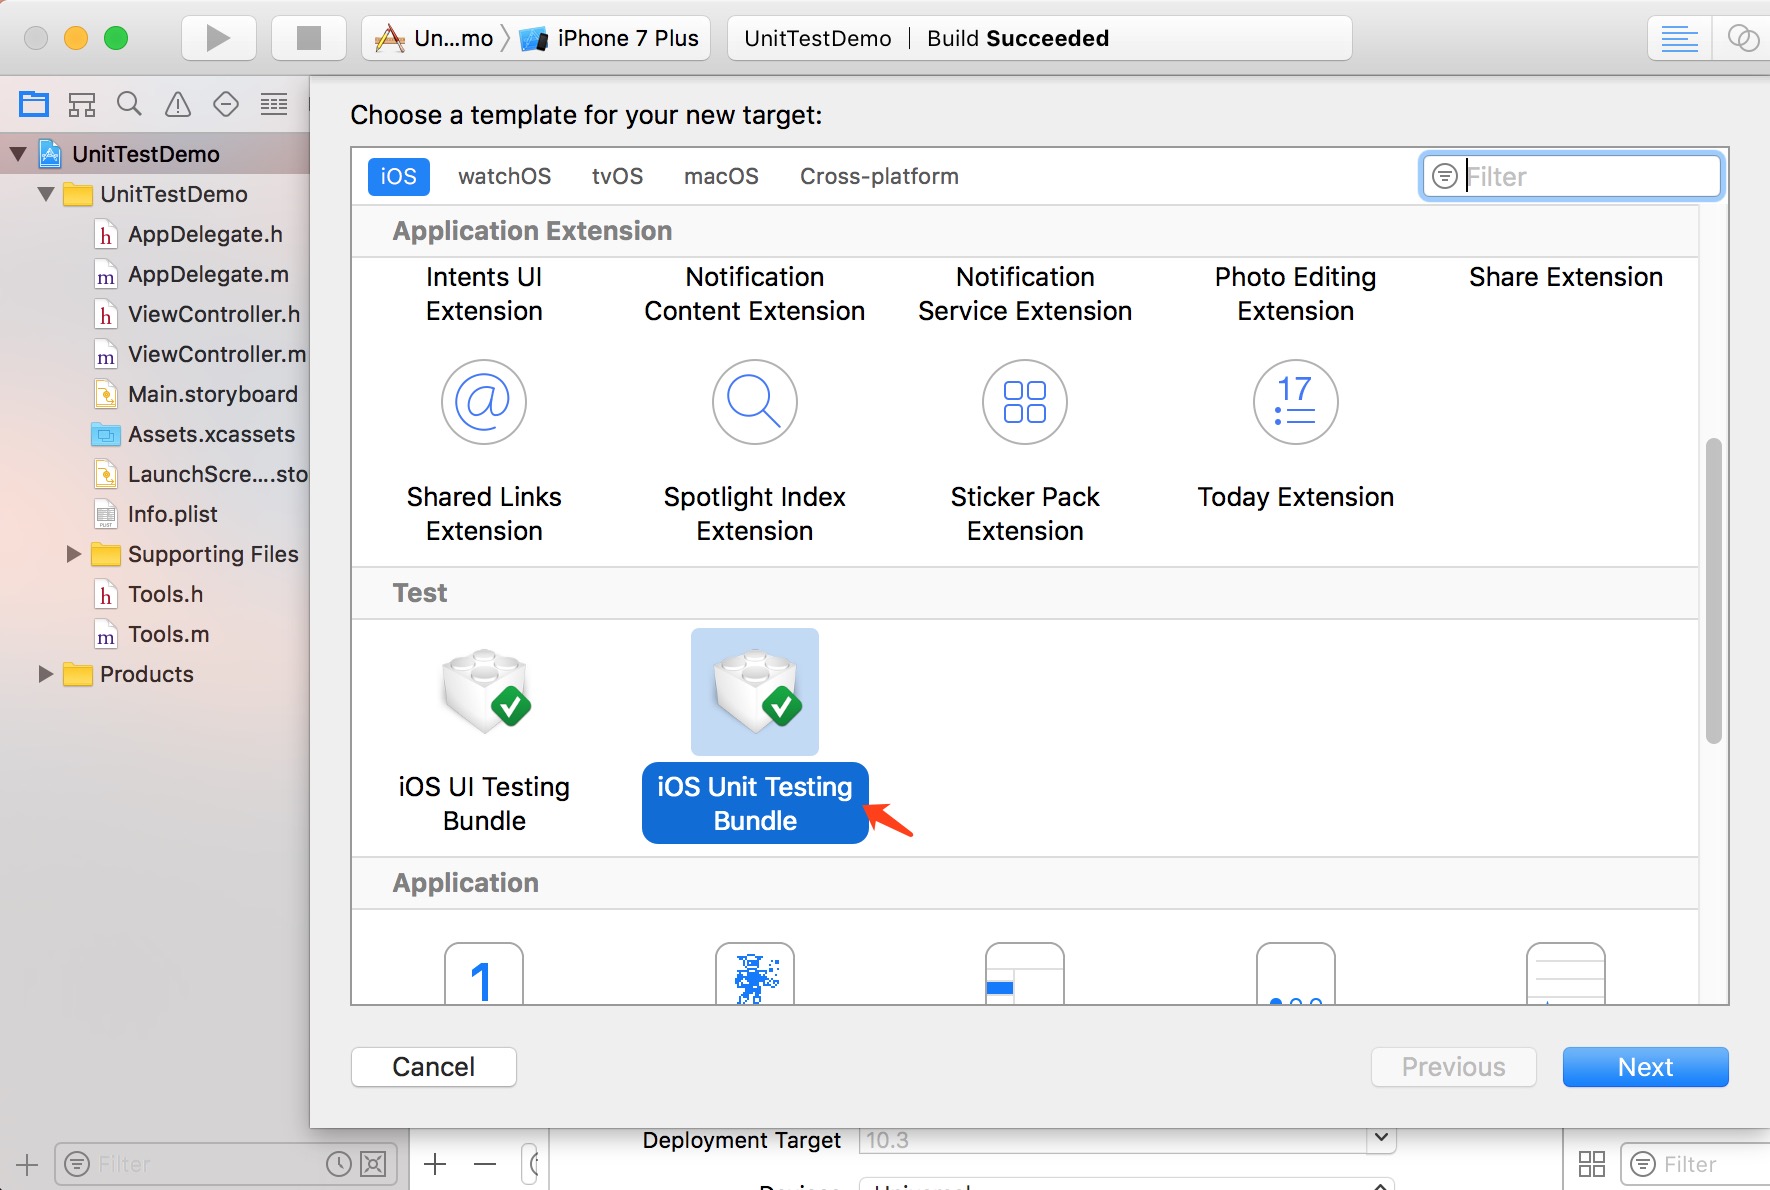The height and width of the screenshot is (1190, 1770).
Task: Select the Assistant editor rings icon
Action: tap(1742, 38)
